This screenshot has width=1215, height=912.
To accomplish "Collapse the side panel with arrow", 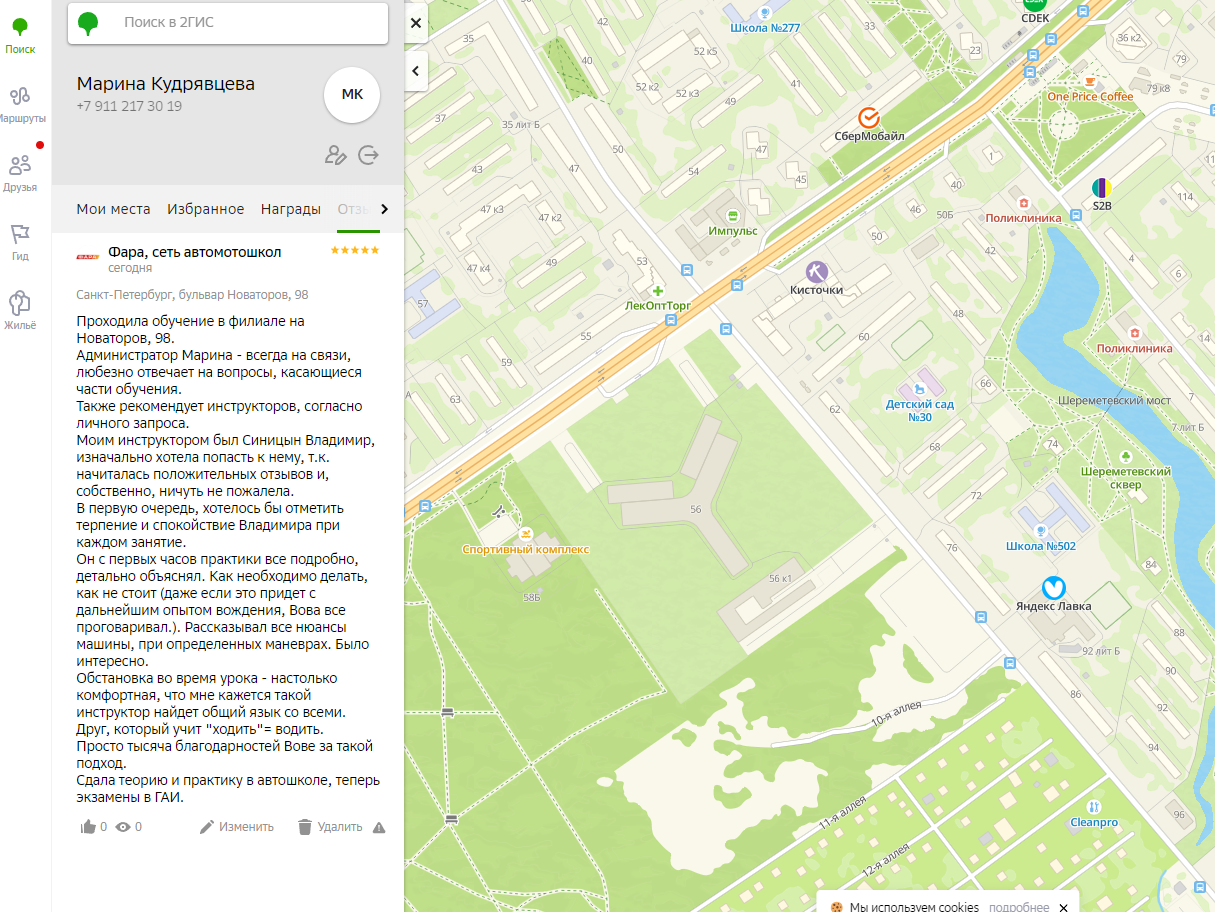I will [x=416, y=71].
